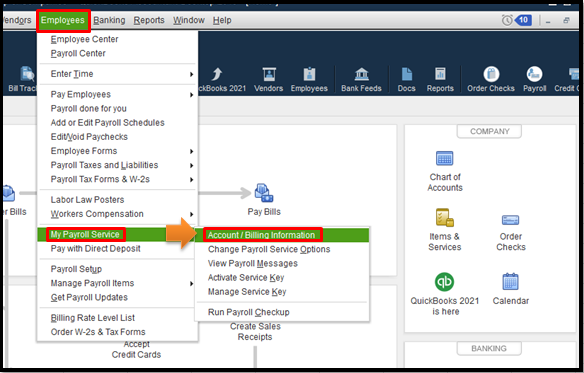584x373 pixels.
Task: Click the Items & Services icon
Action: coord(444,218)
